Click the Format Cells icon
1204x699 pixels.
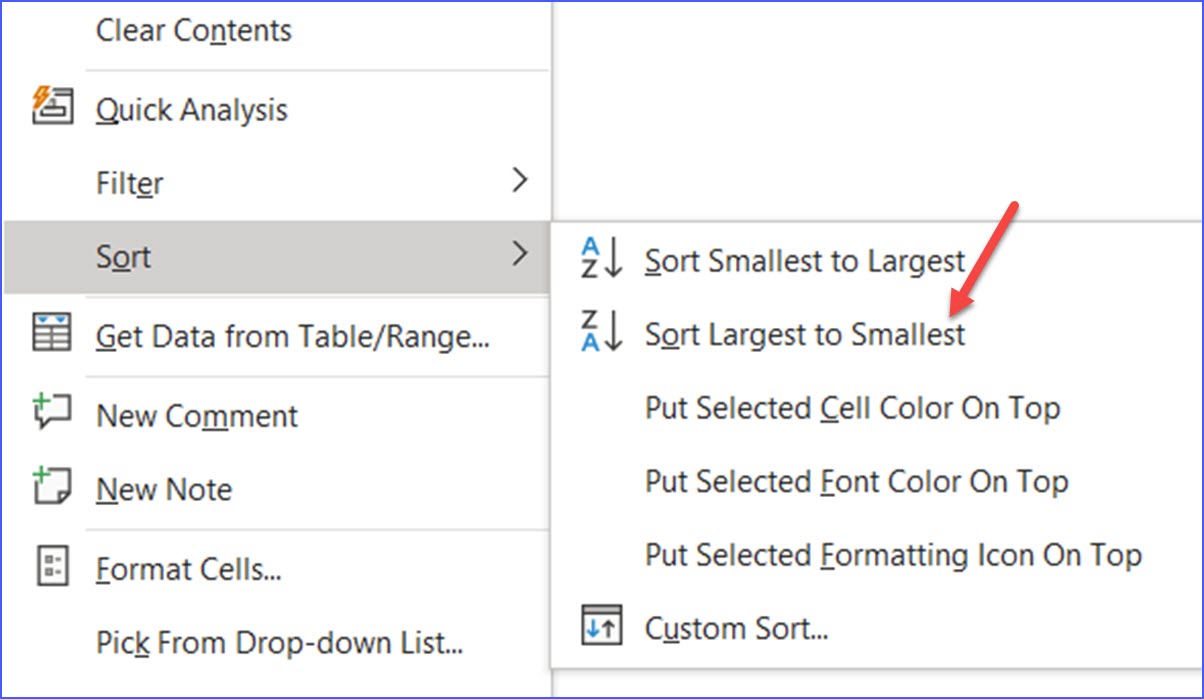52,566
